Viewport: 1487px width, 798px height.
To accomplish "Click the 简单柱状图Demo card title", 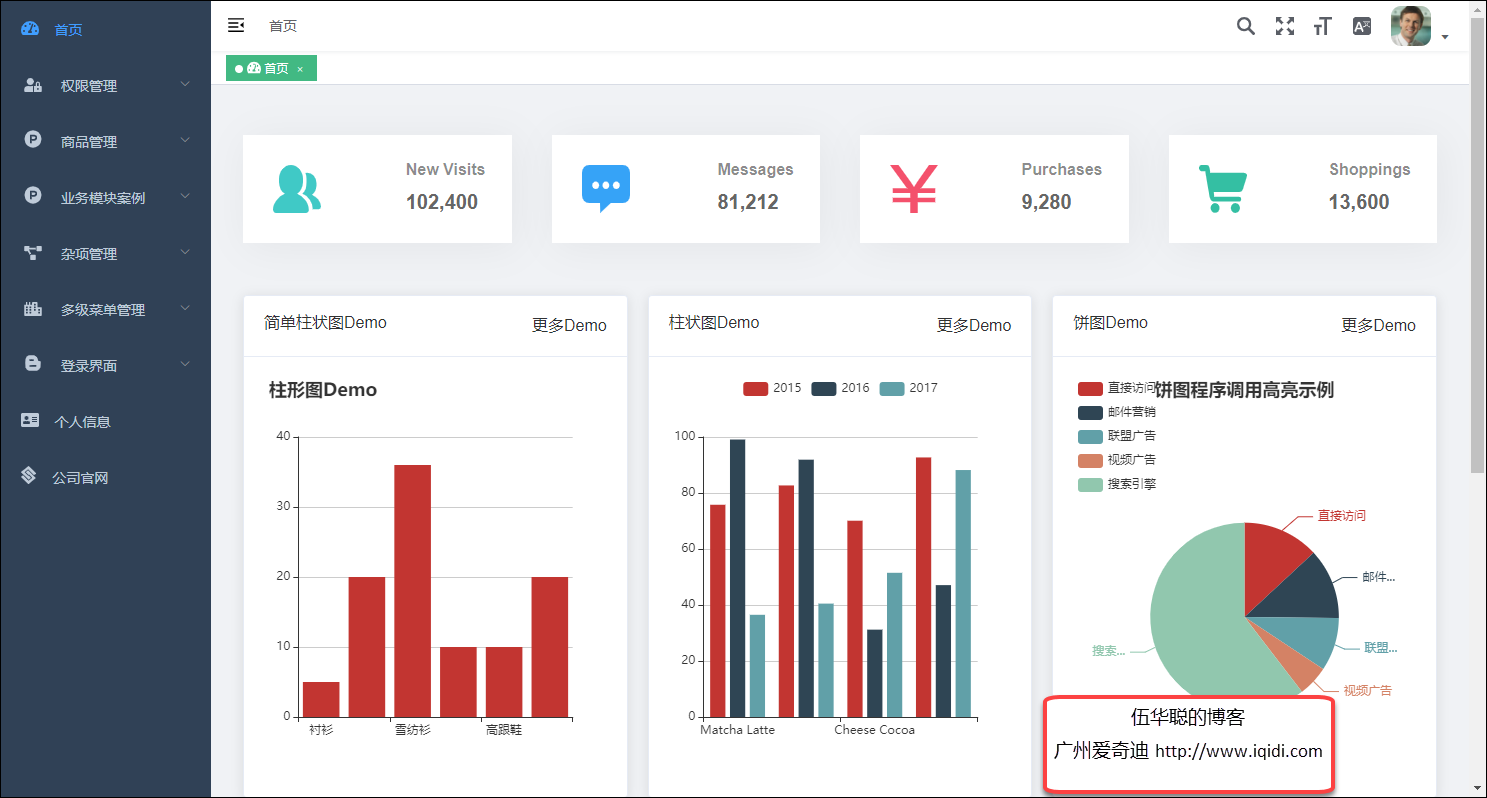I will [x=325, y=322].
